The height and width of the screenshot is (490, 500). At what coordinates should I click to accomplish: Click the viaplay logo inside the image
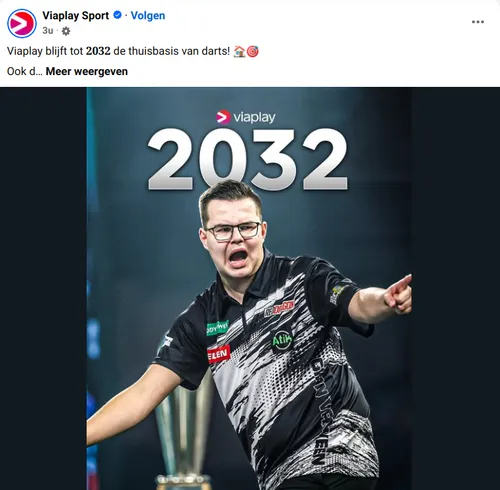point(246,117)
